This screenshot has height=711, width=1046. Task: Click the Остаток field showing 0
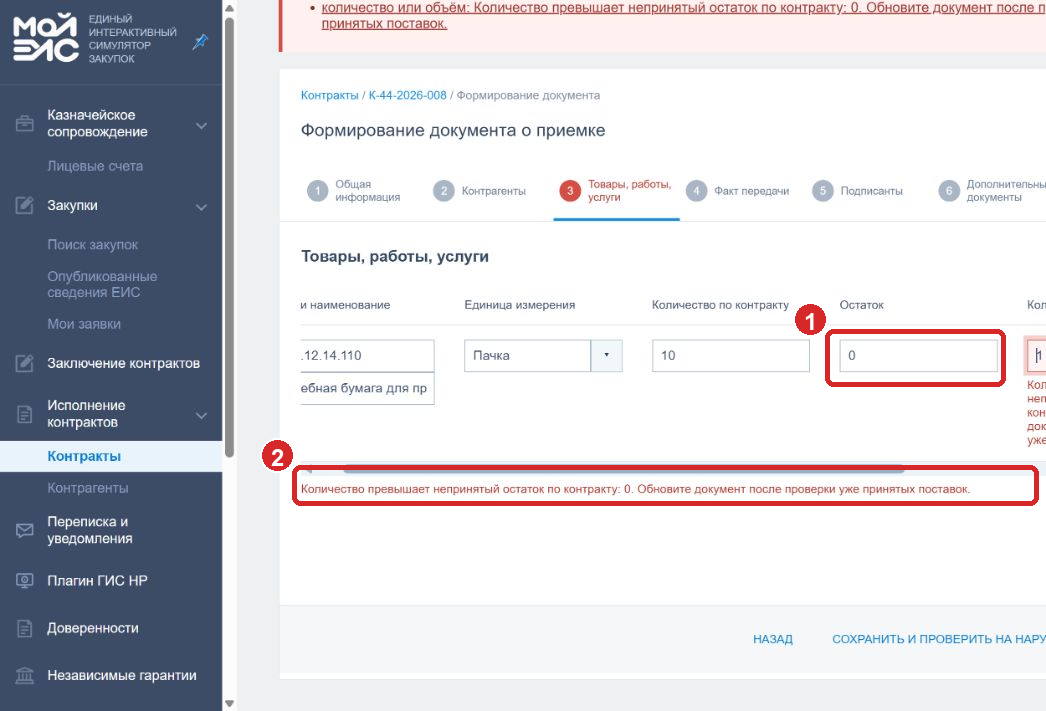pyautogui.click(x=918, y=356)
